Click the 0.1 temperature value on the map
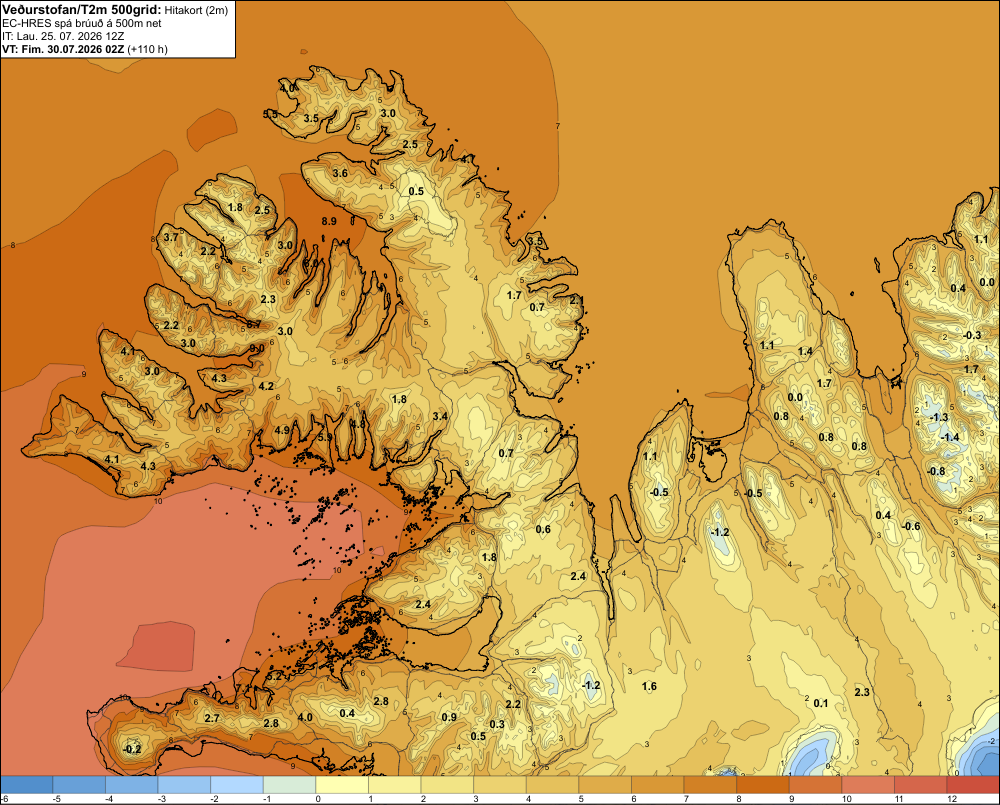Viewport: 1000px width, 805px height. [x=821, y=703]
